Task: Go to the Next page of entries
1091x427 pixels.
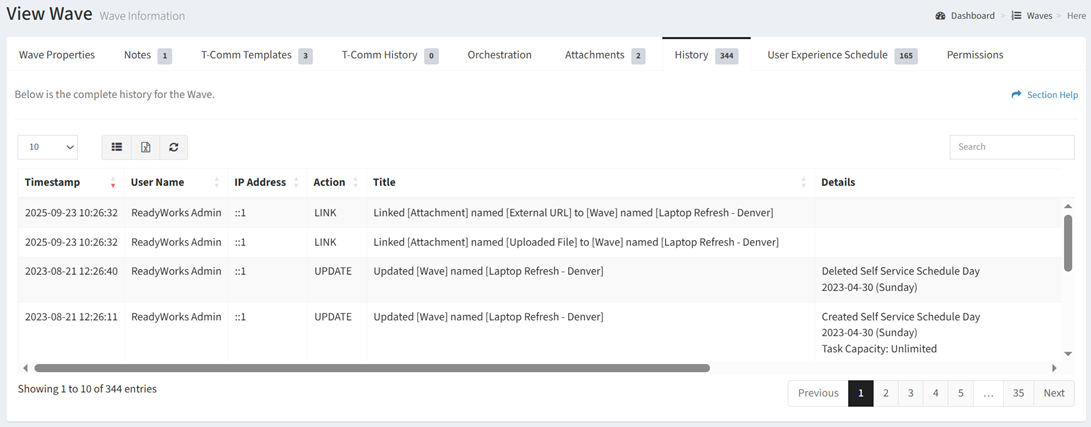Action: [x=1054, y=393]
